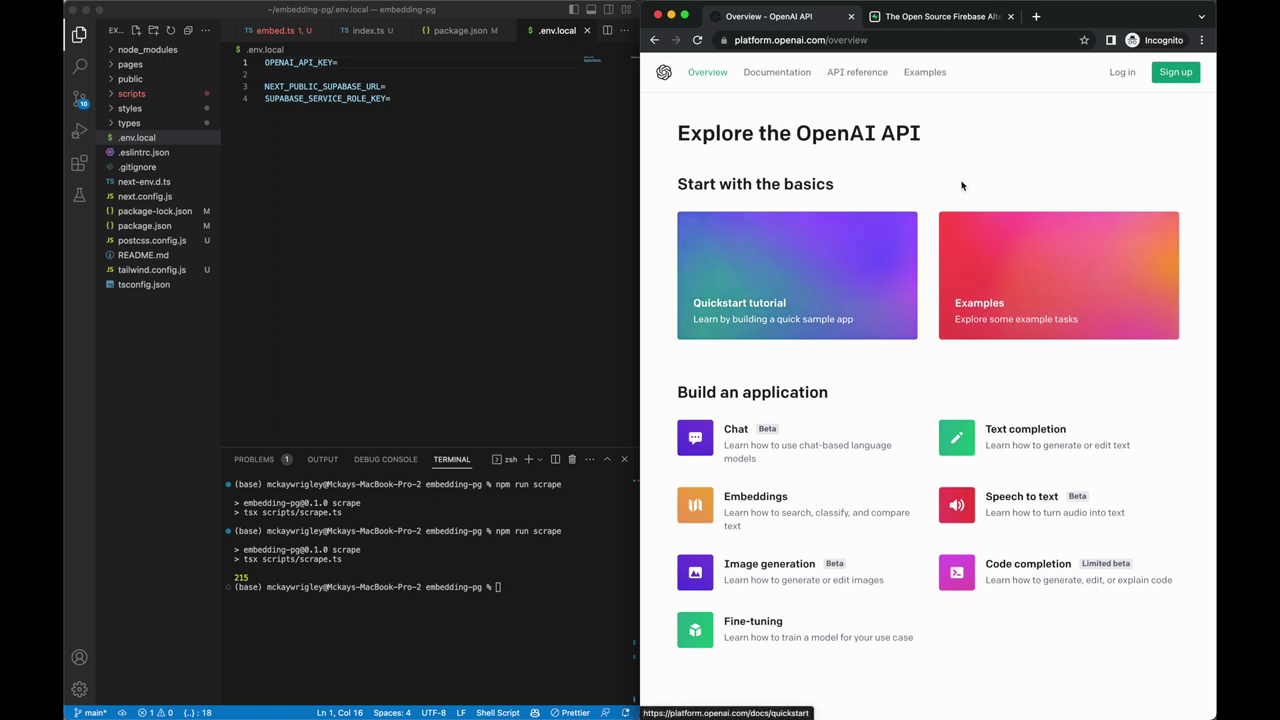Screen dimensions: 1280x720
Task: Open the Customize Layout control in title bar
Action: pyautogui.click(x=625, y=9)
